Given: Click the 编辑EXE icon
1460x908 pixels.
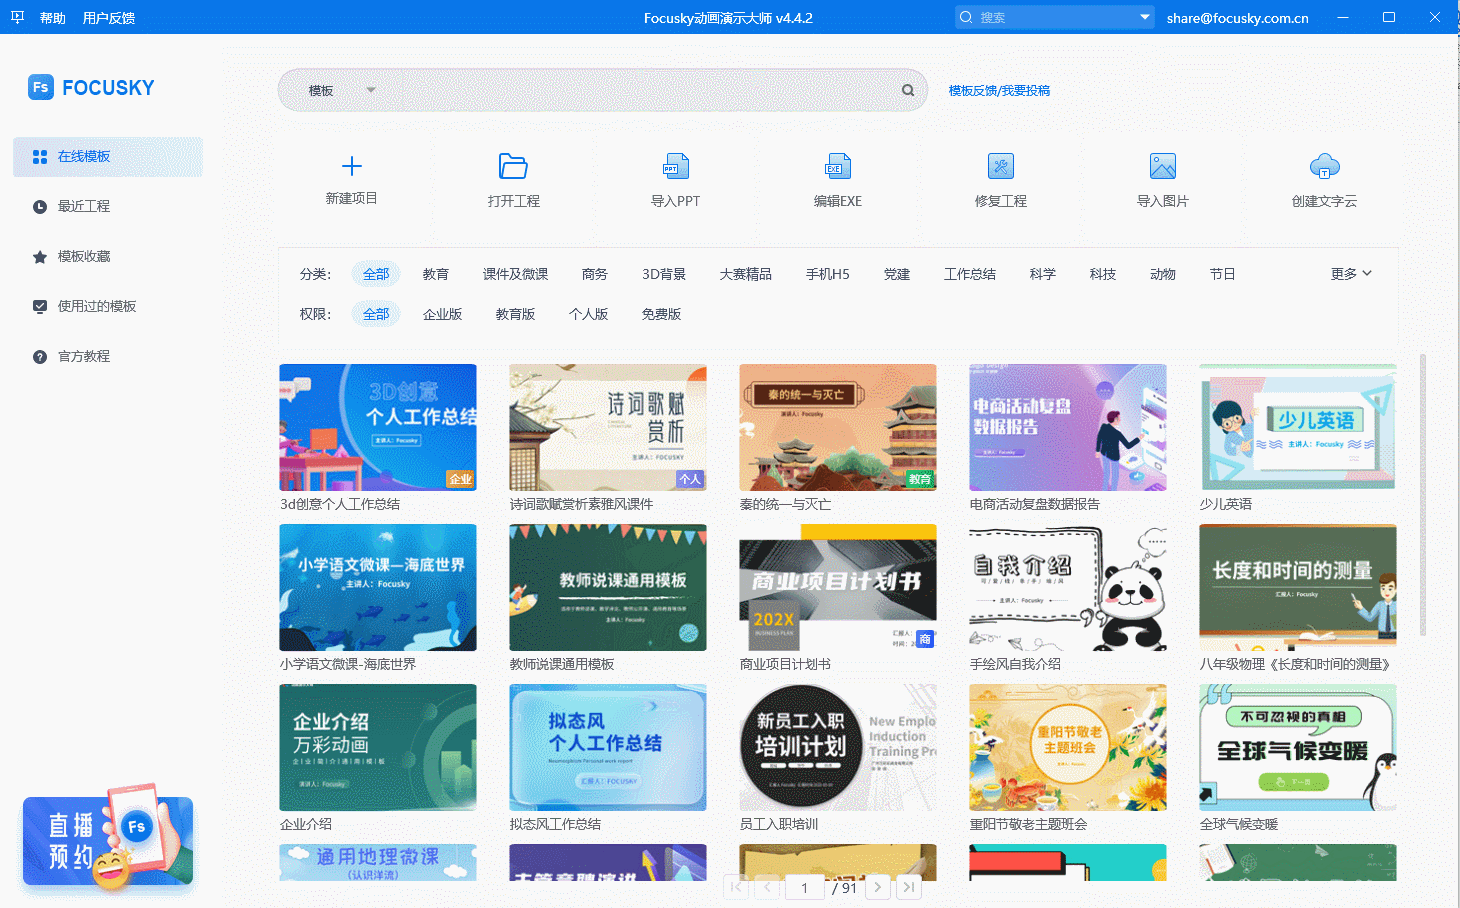Looking at the screenshot, I should pyautogui.click(x=838, y=166).
